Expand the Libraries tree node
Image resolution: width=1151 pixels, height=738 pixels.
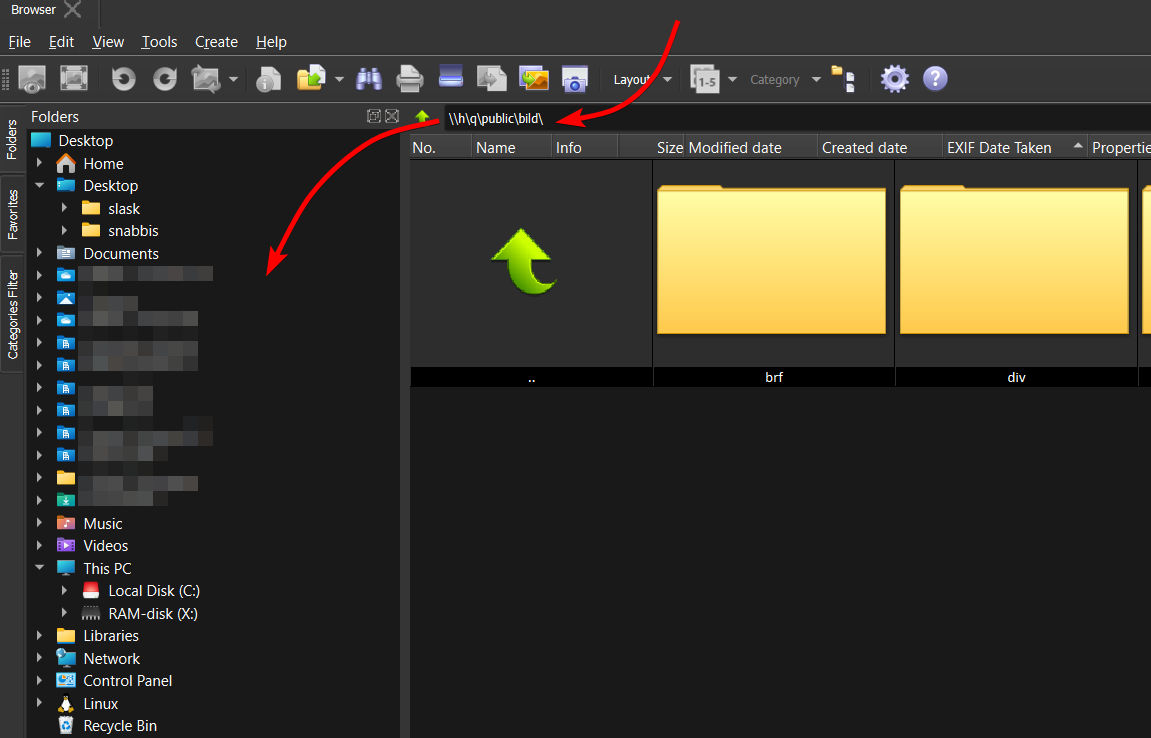point(40,636)
